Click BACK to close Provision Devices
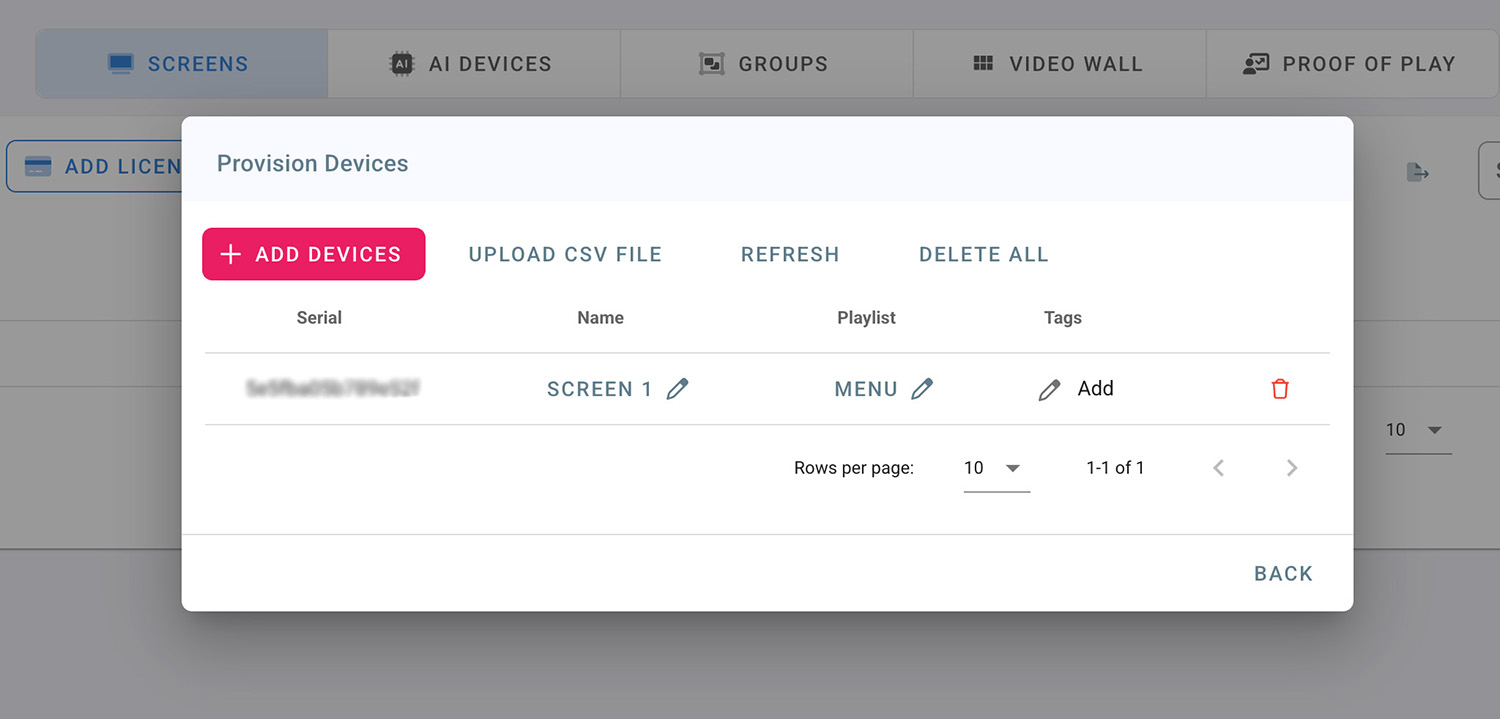 (1283, 573)
